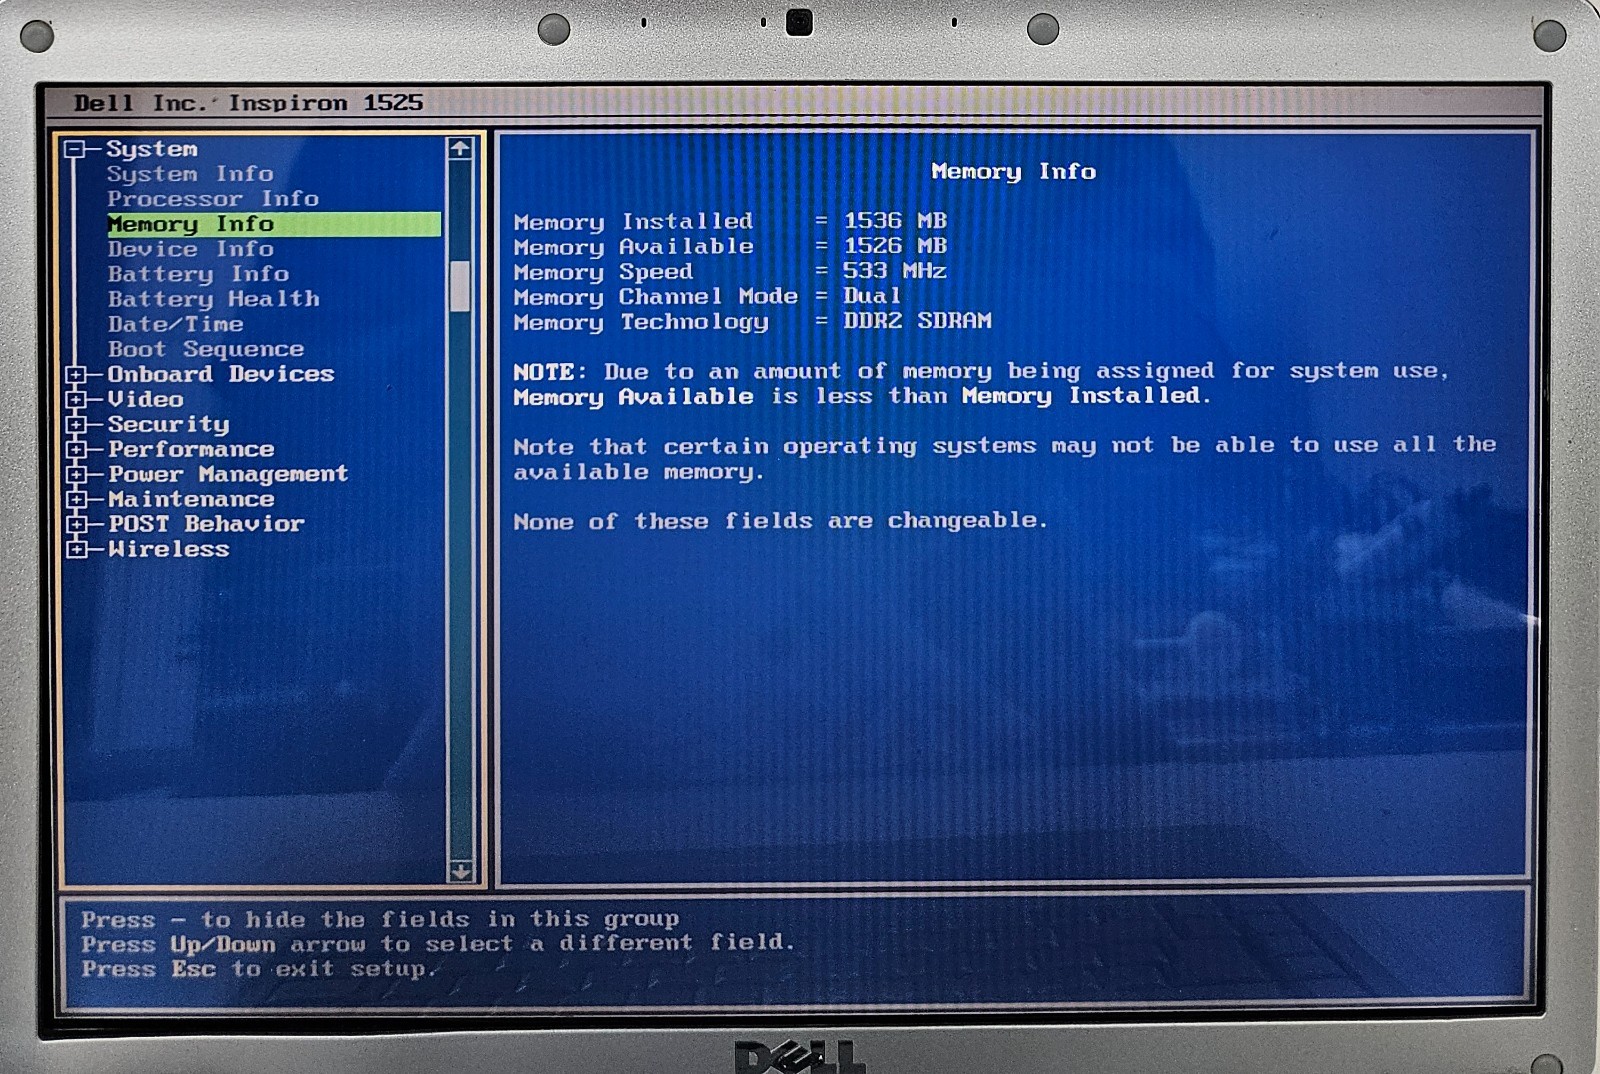Viewport: 1600px width, 1074px height.
Task: Click the NOTE: heading in details panel
Action: click(549, 372)
